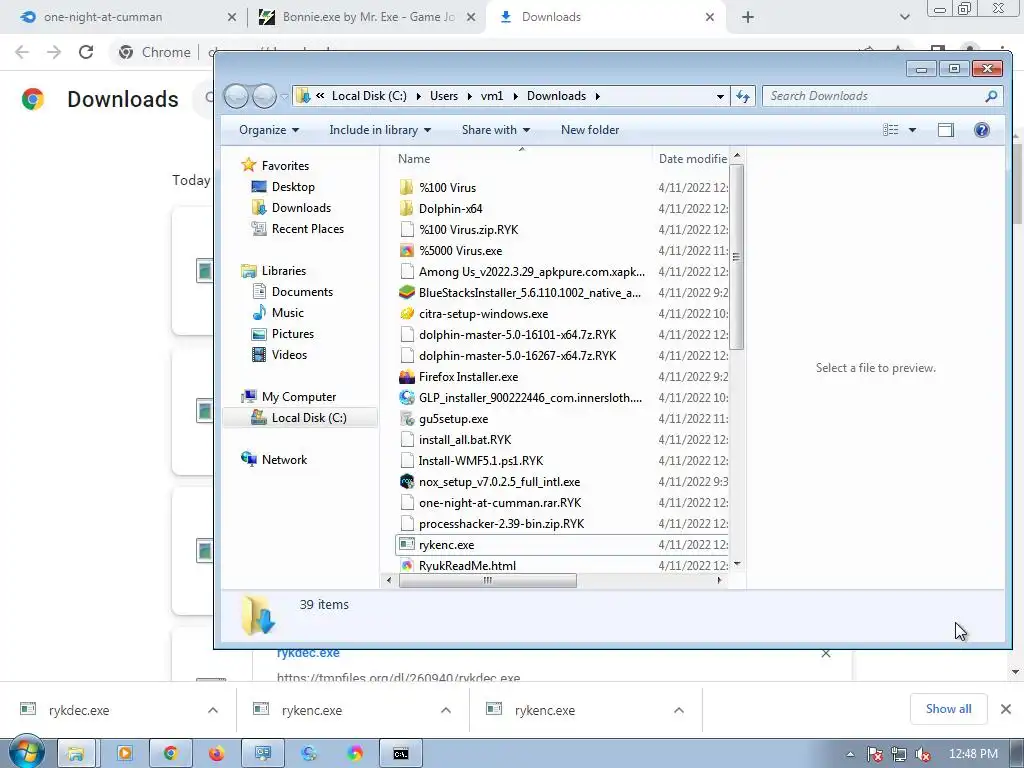Open Firefox from the taskbar
Screen dimensions: 1024x768
[216, 754]
